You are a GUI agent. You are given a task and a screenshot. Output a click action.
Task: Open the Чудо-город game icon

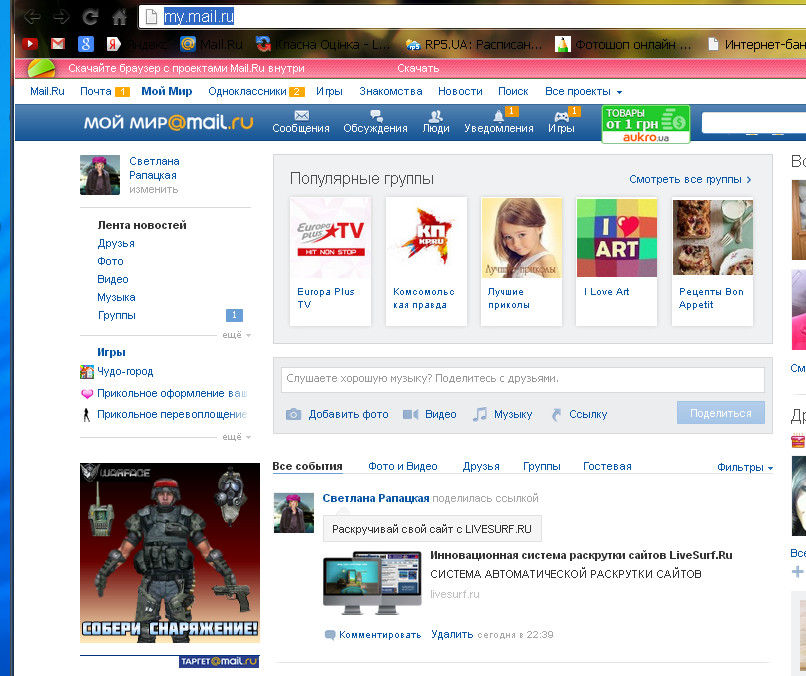tap(87, 372)
